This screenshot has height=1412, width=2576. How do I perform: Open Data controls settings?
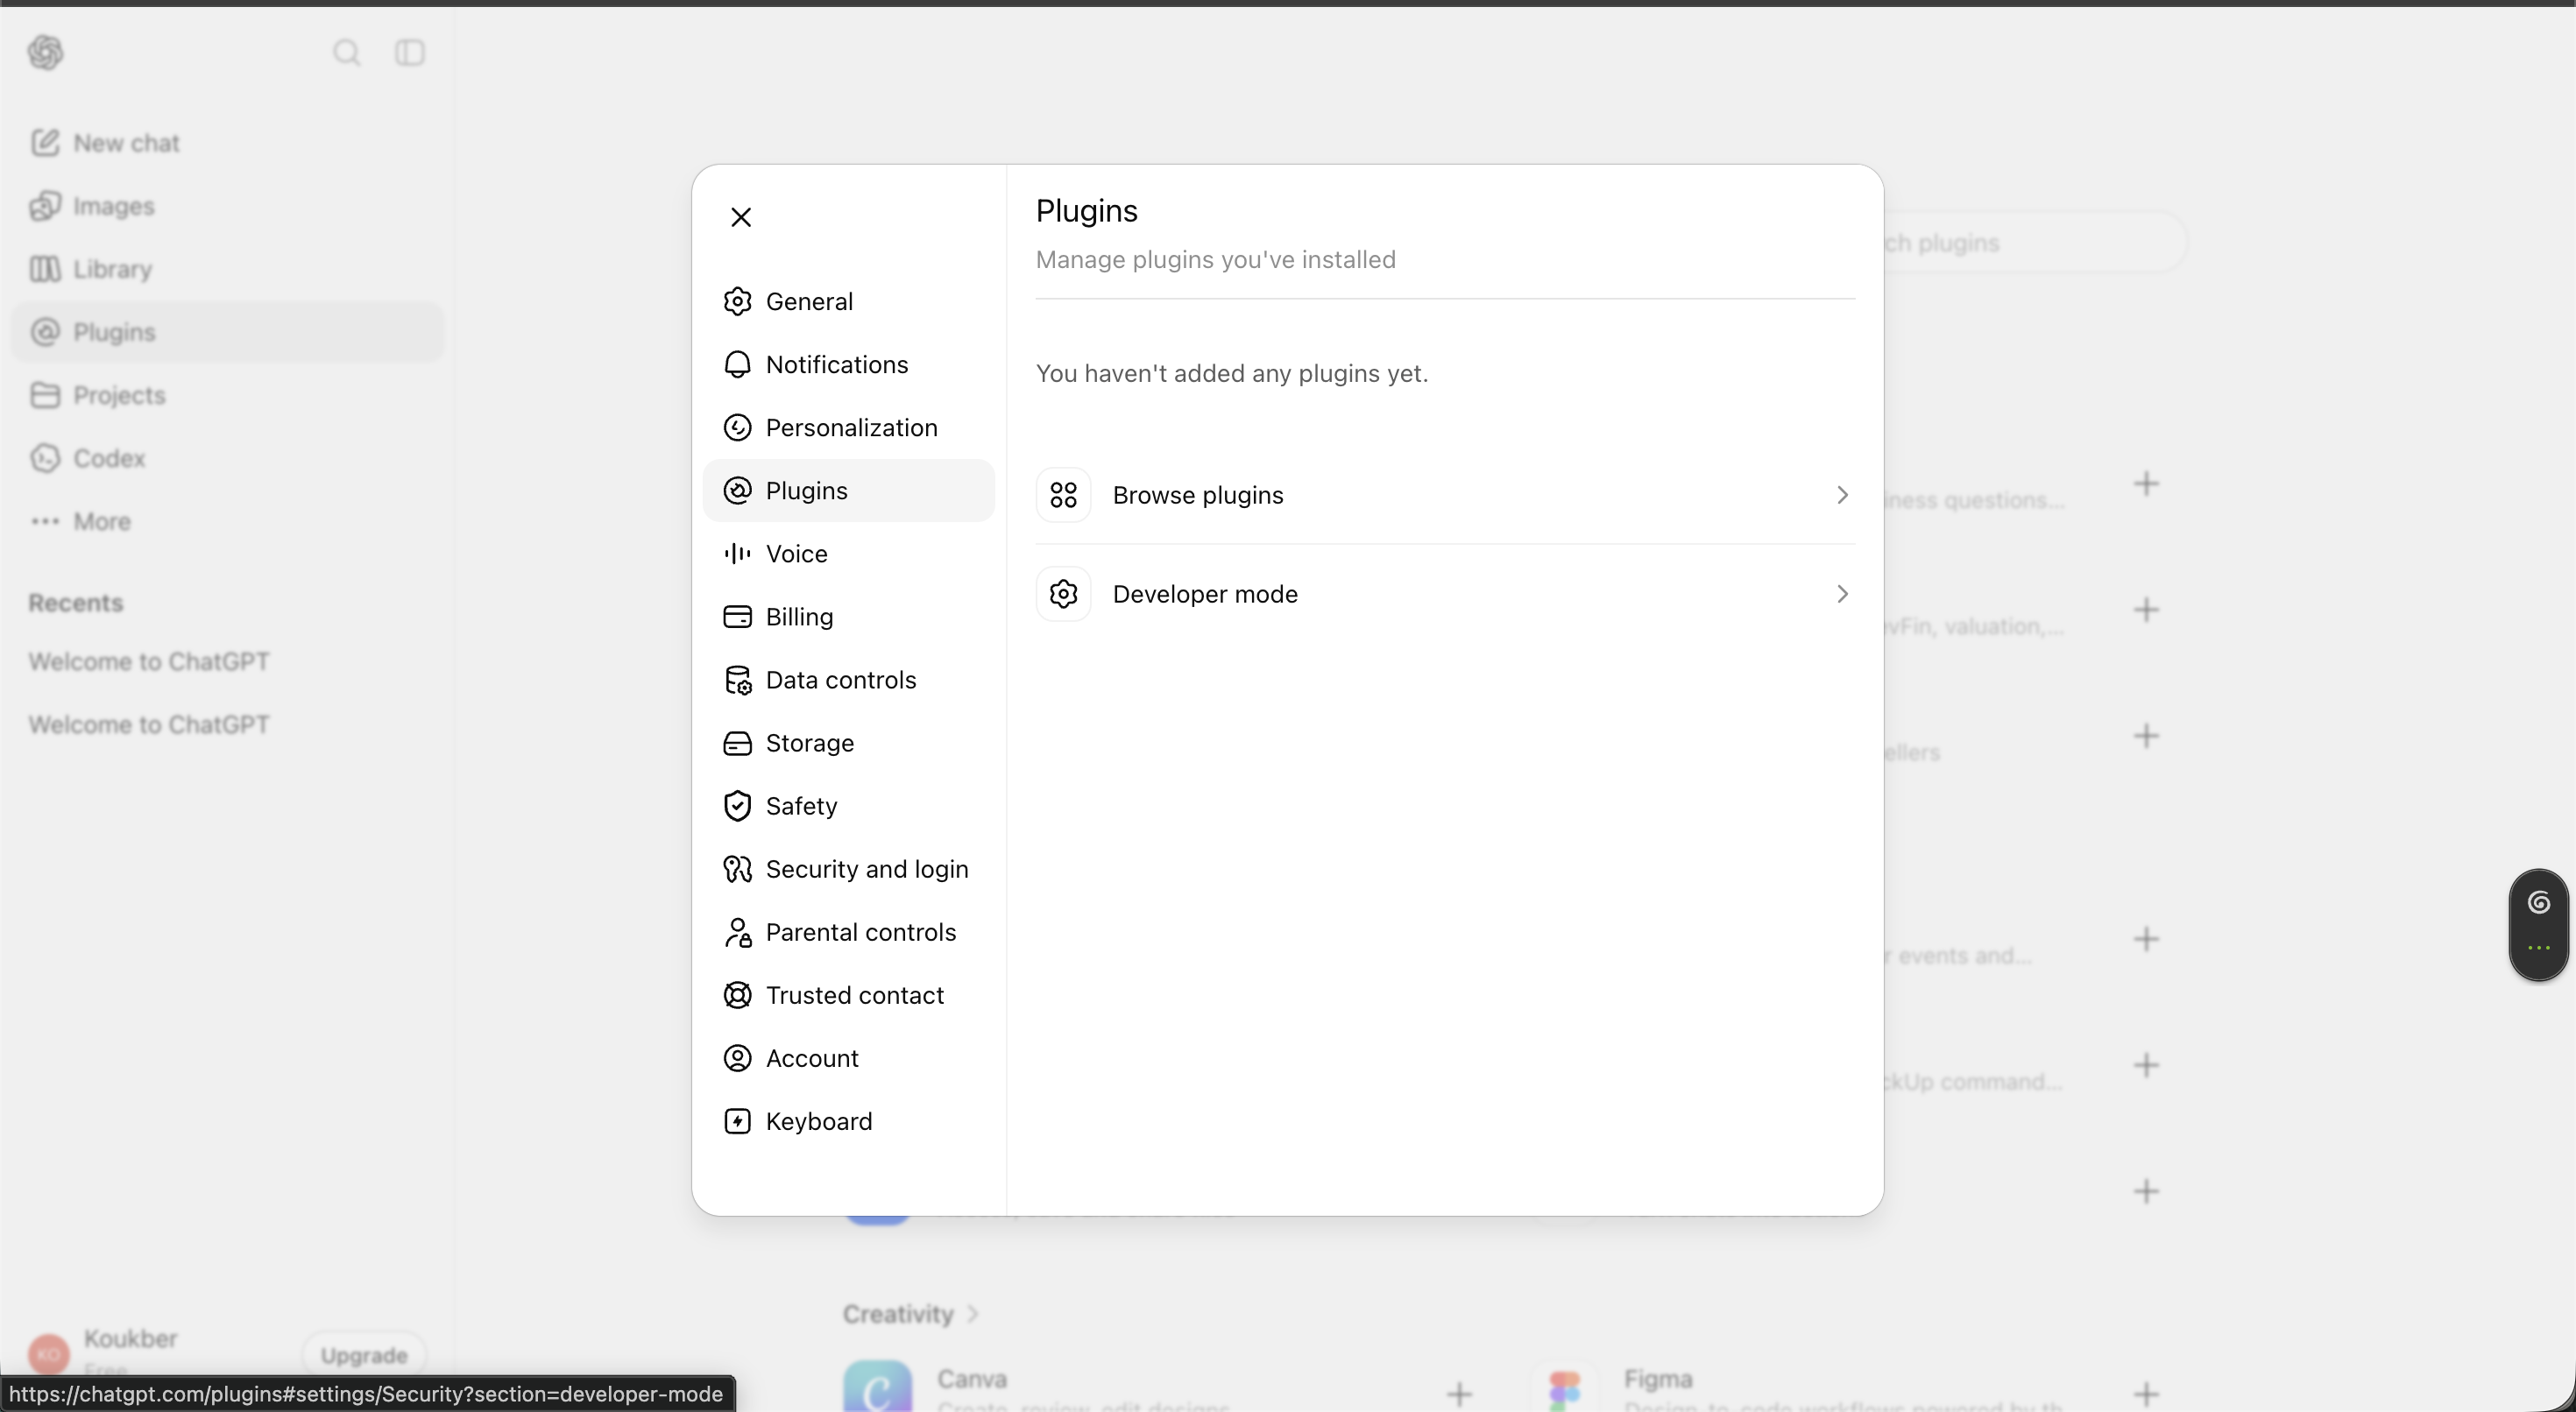click(848, 679)
